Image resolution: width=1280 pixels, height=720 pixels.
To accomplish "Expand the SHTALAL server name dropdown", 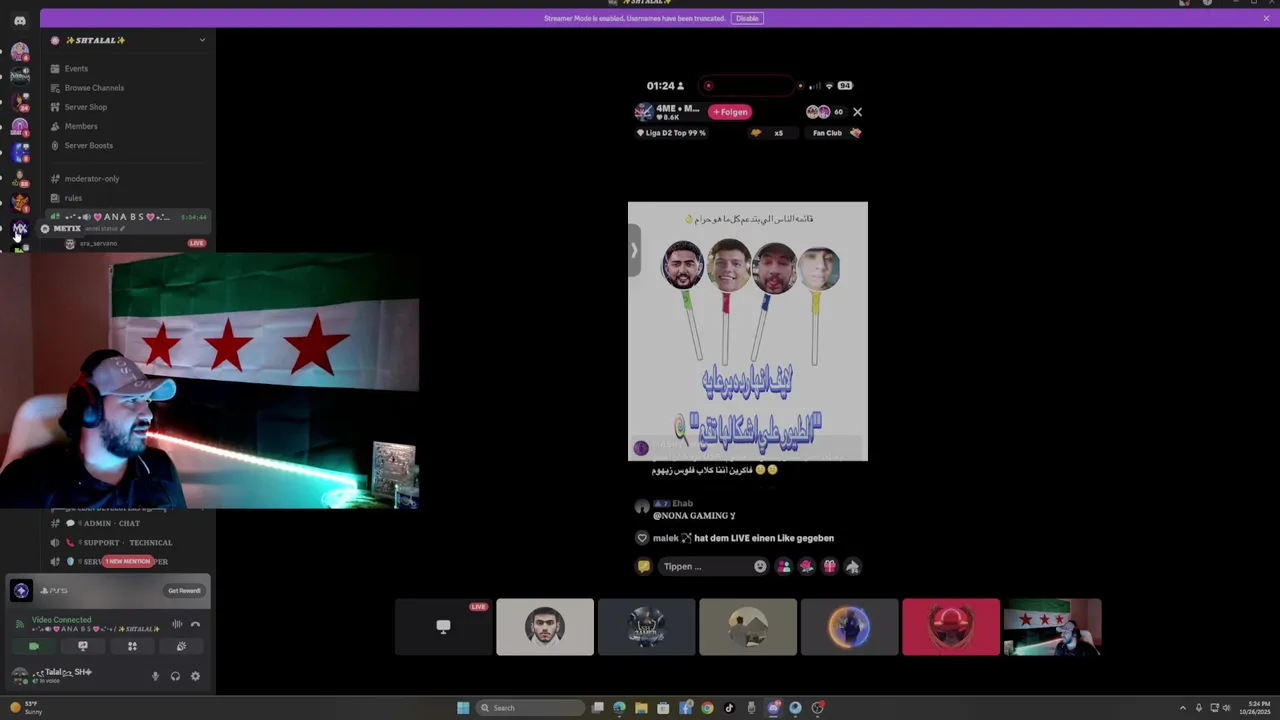I will click(202, 40).
